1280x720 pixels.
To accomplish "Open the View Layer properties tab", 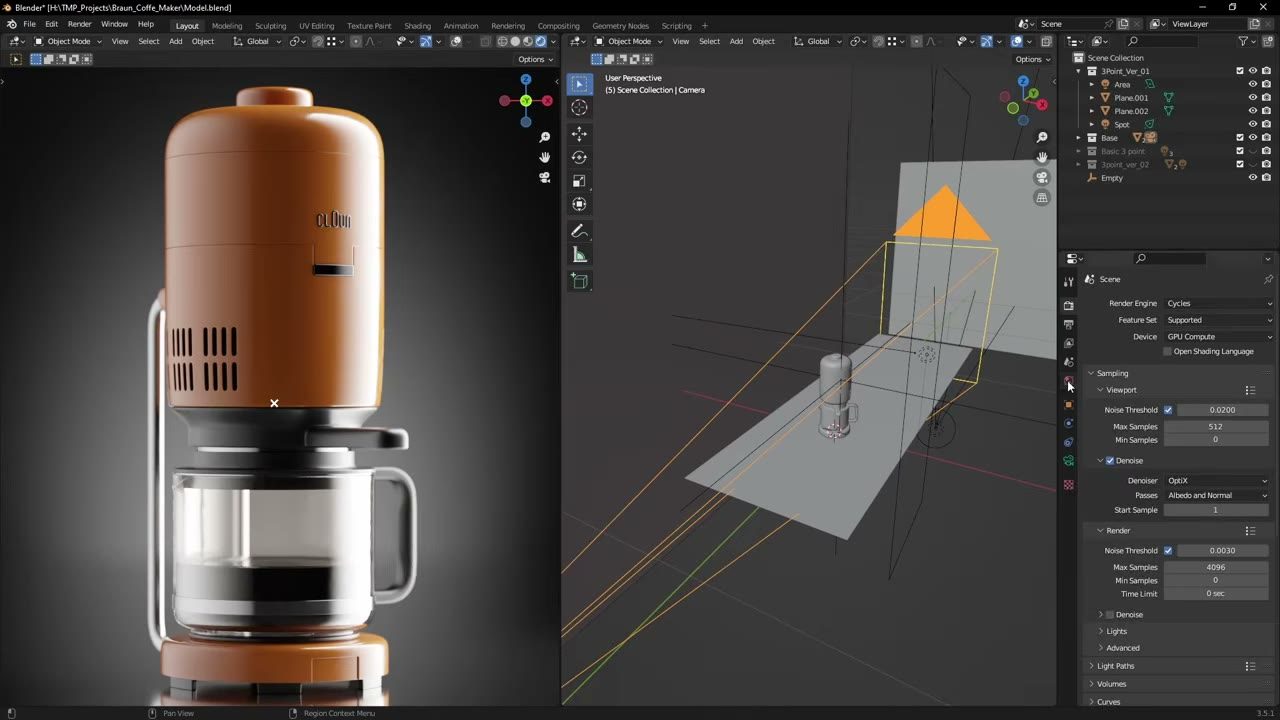I will point(1069,343).
